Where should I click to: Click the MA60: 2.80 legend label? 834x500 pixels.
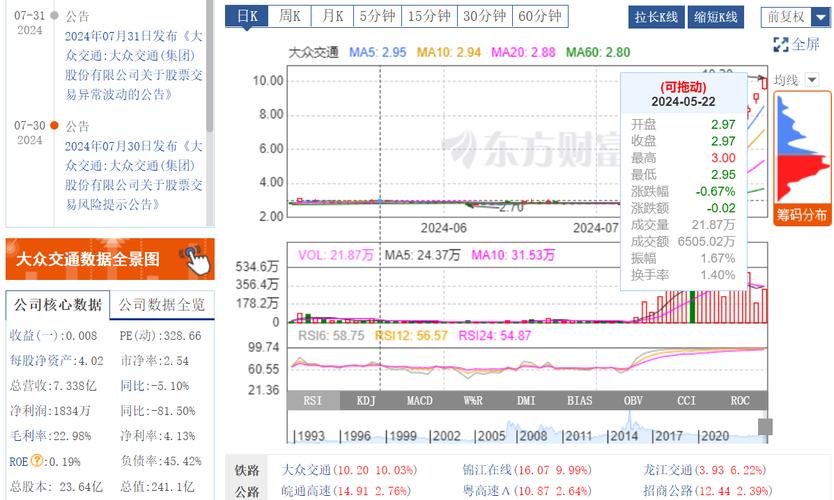pos(598,52)
